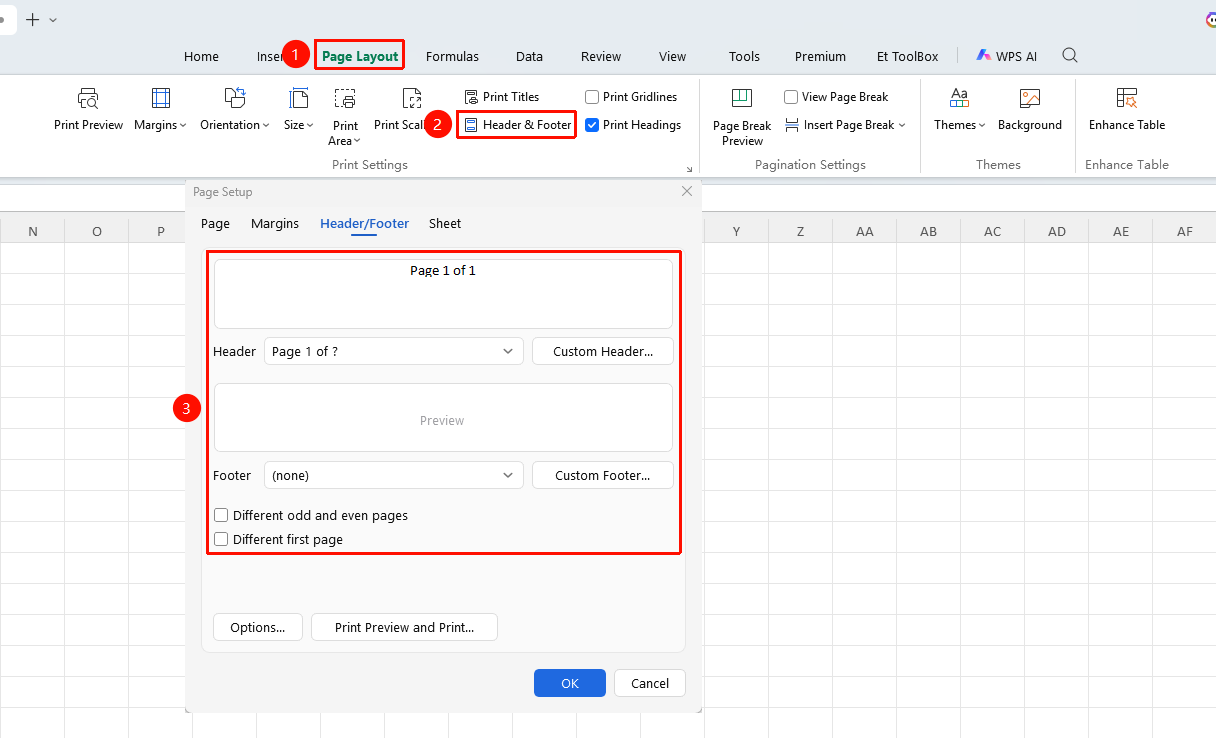Open the Themes dropdown
Image resolution: width=1216 pixels, height=738 pixels.
point(960,110)
